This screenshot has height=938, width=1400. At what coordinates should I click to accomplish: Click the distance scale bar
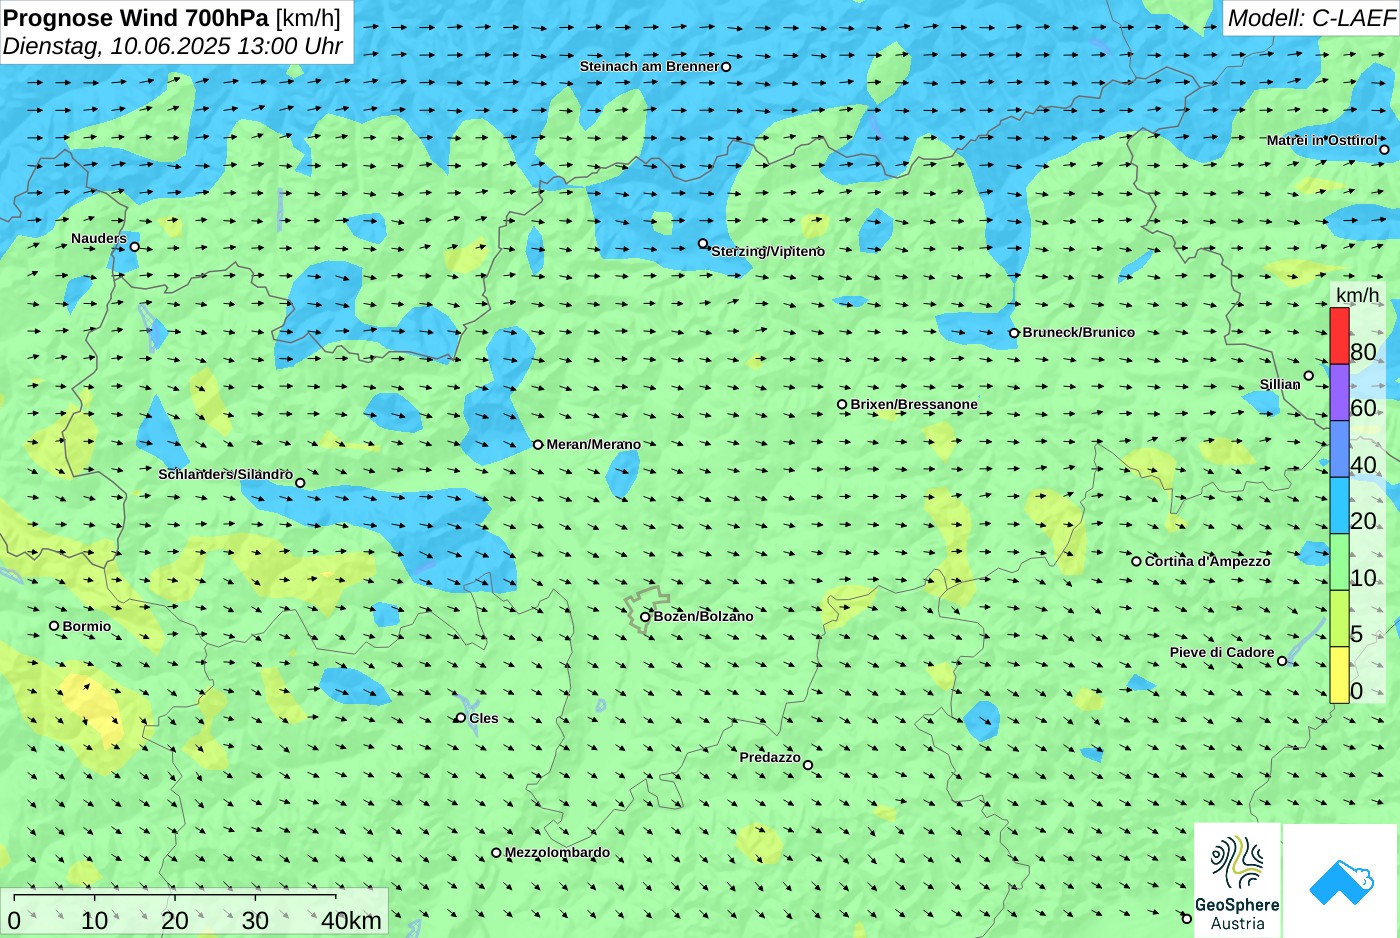[175, 898]
